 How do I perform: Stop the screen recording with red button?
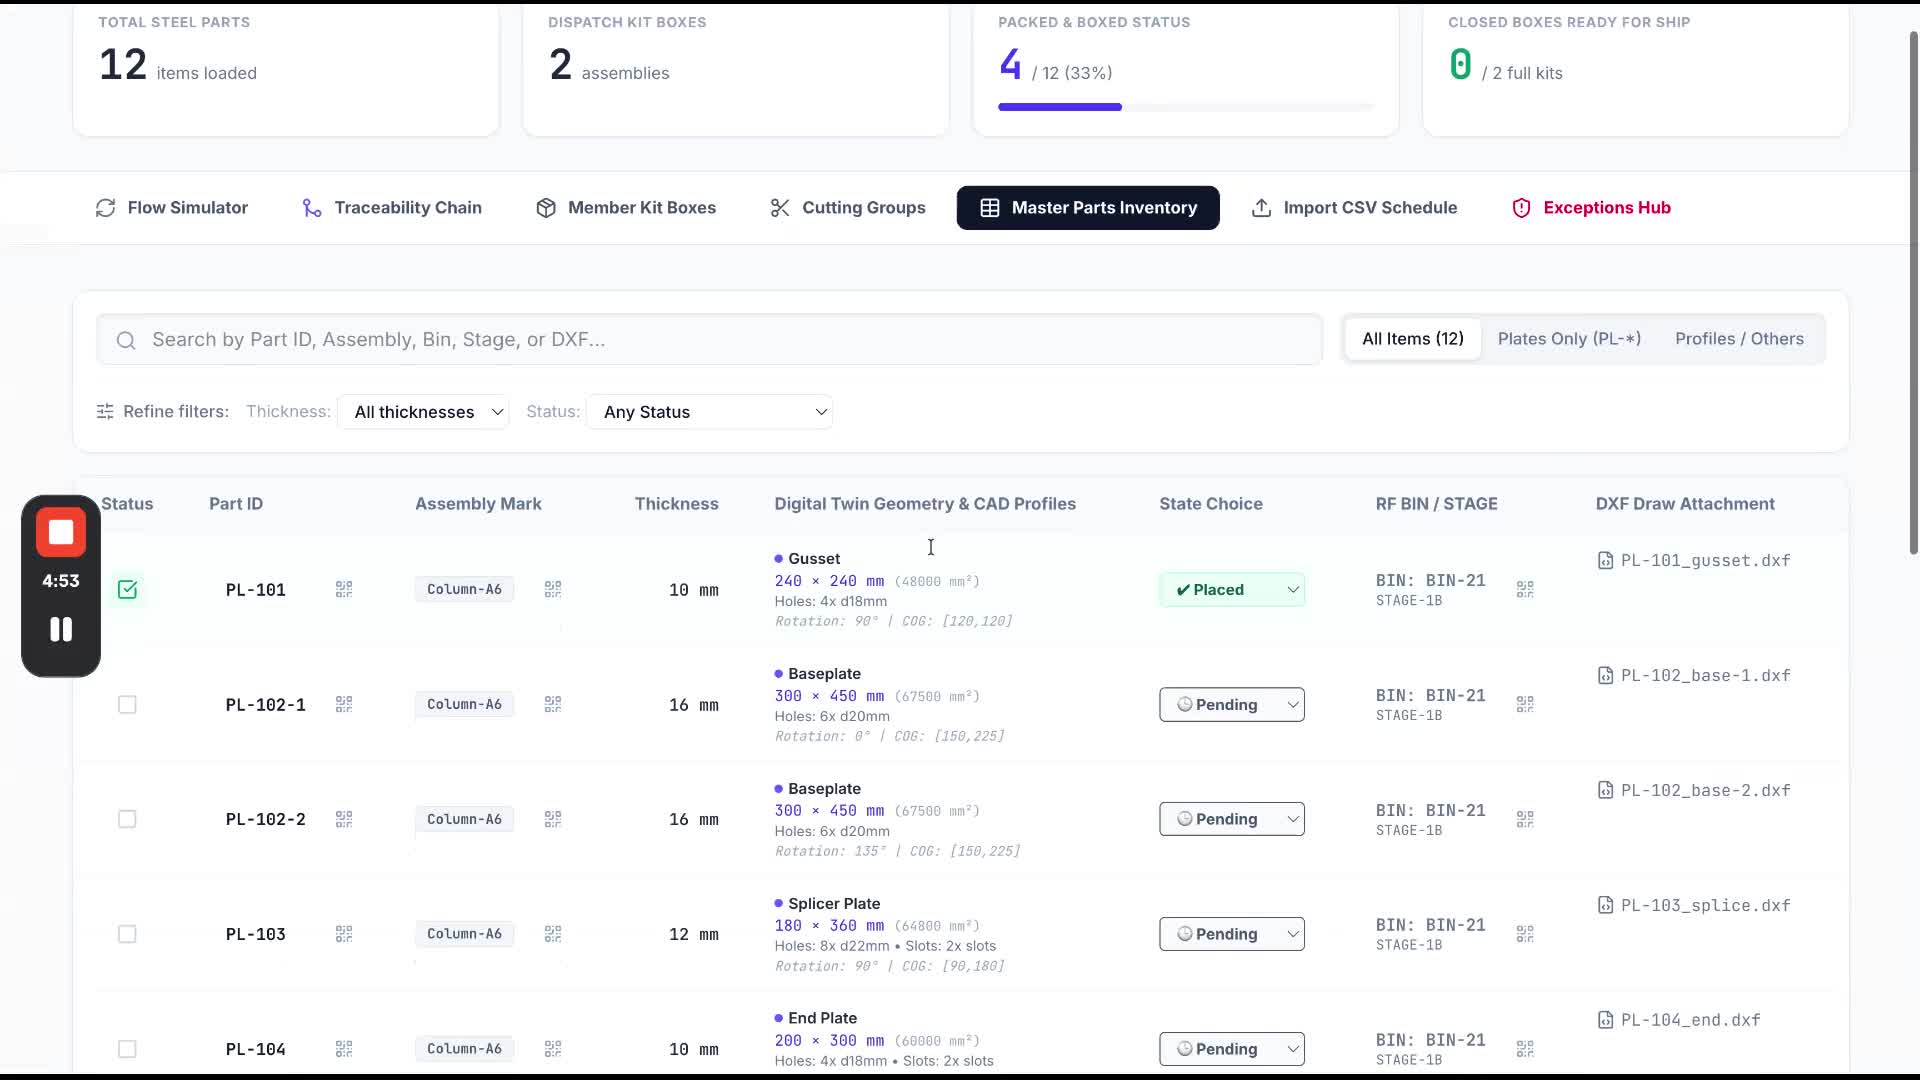pos(61,533)
